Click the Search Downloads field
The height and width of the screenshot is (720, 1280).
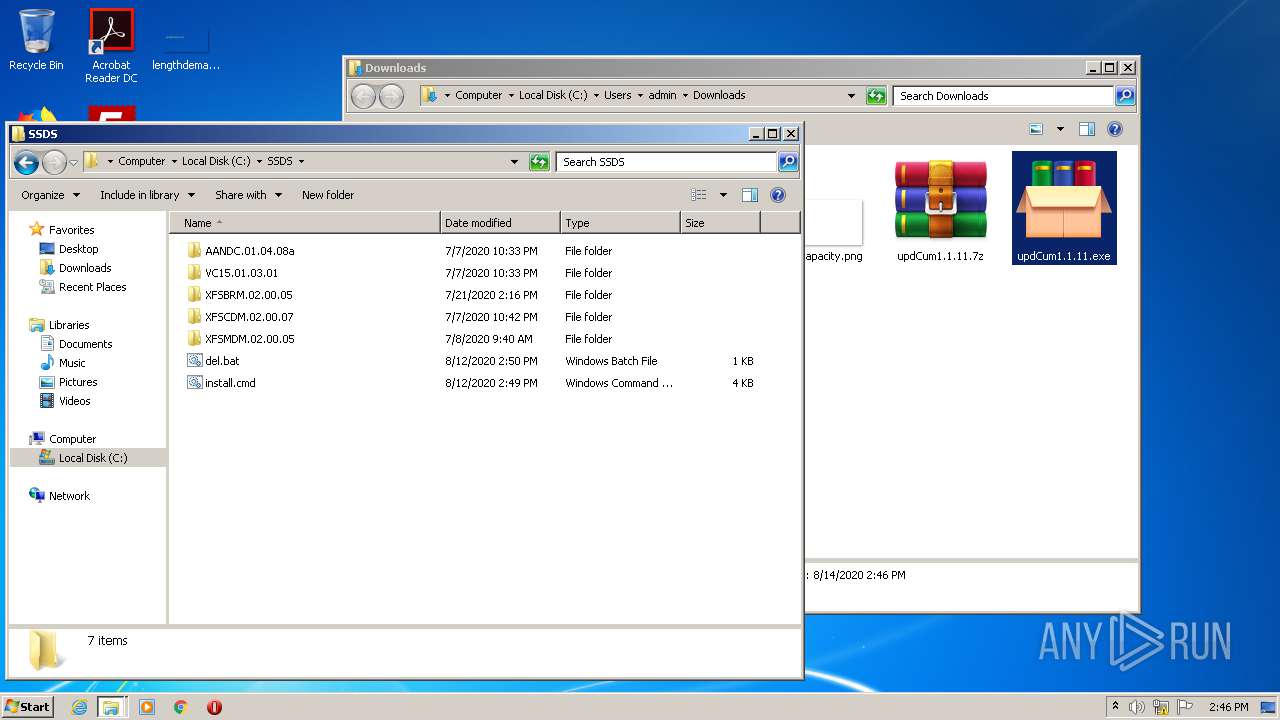tap(1003, 96)
